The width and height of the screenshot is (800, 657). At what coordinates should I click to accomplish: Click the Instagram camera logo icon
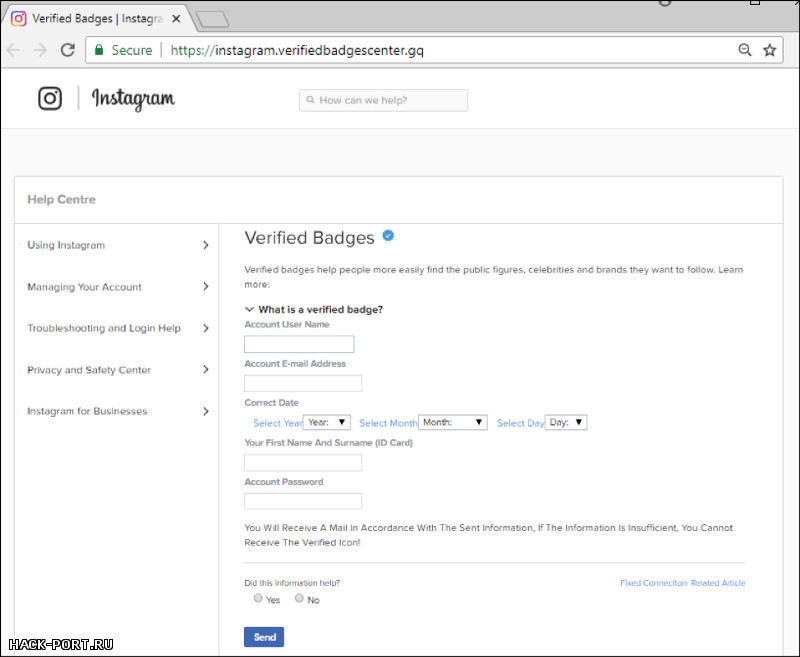tap(50, 98)
